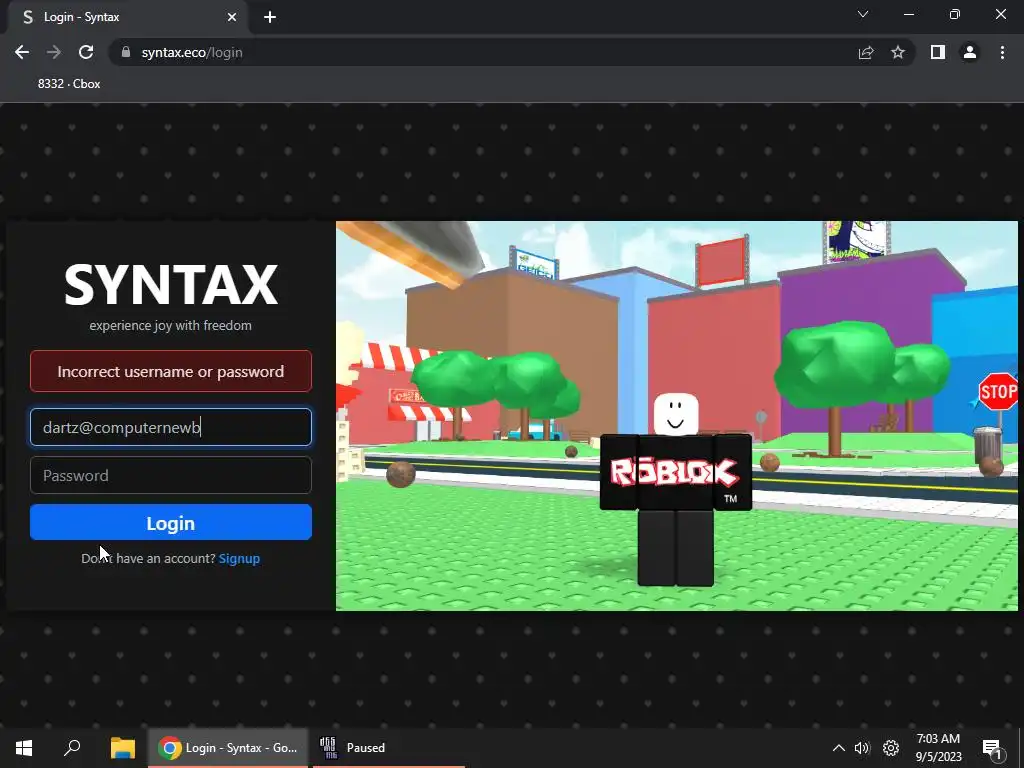Click the browser forward arrow
This screenshot has width=1024, height=768.
point(54,52)
